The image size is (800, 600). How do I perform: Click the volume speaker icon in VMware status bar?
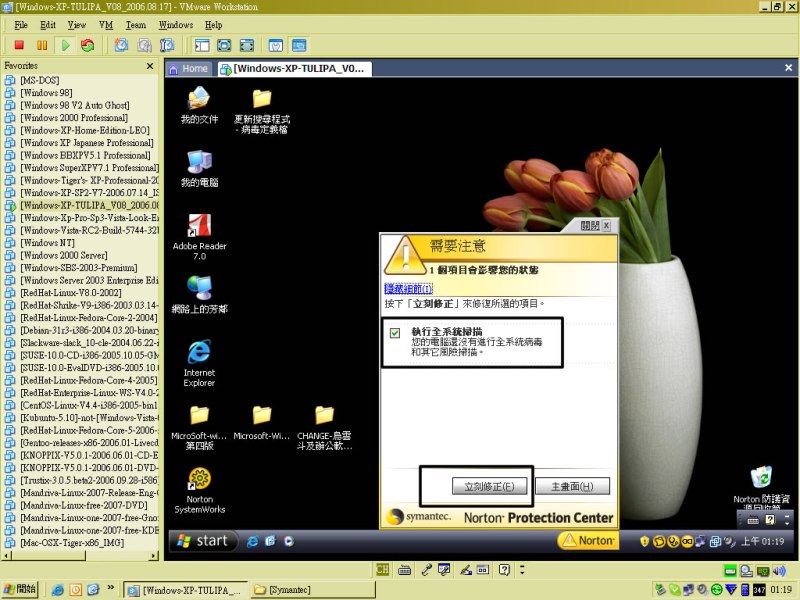click(x=779, y=571)
